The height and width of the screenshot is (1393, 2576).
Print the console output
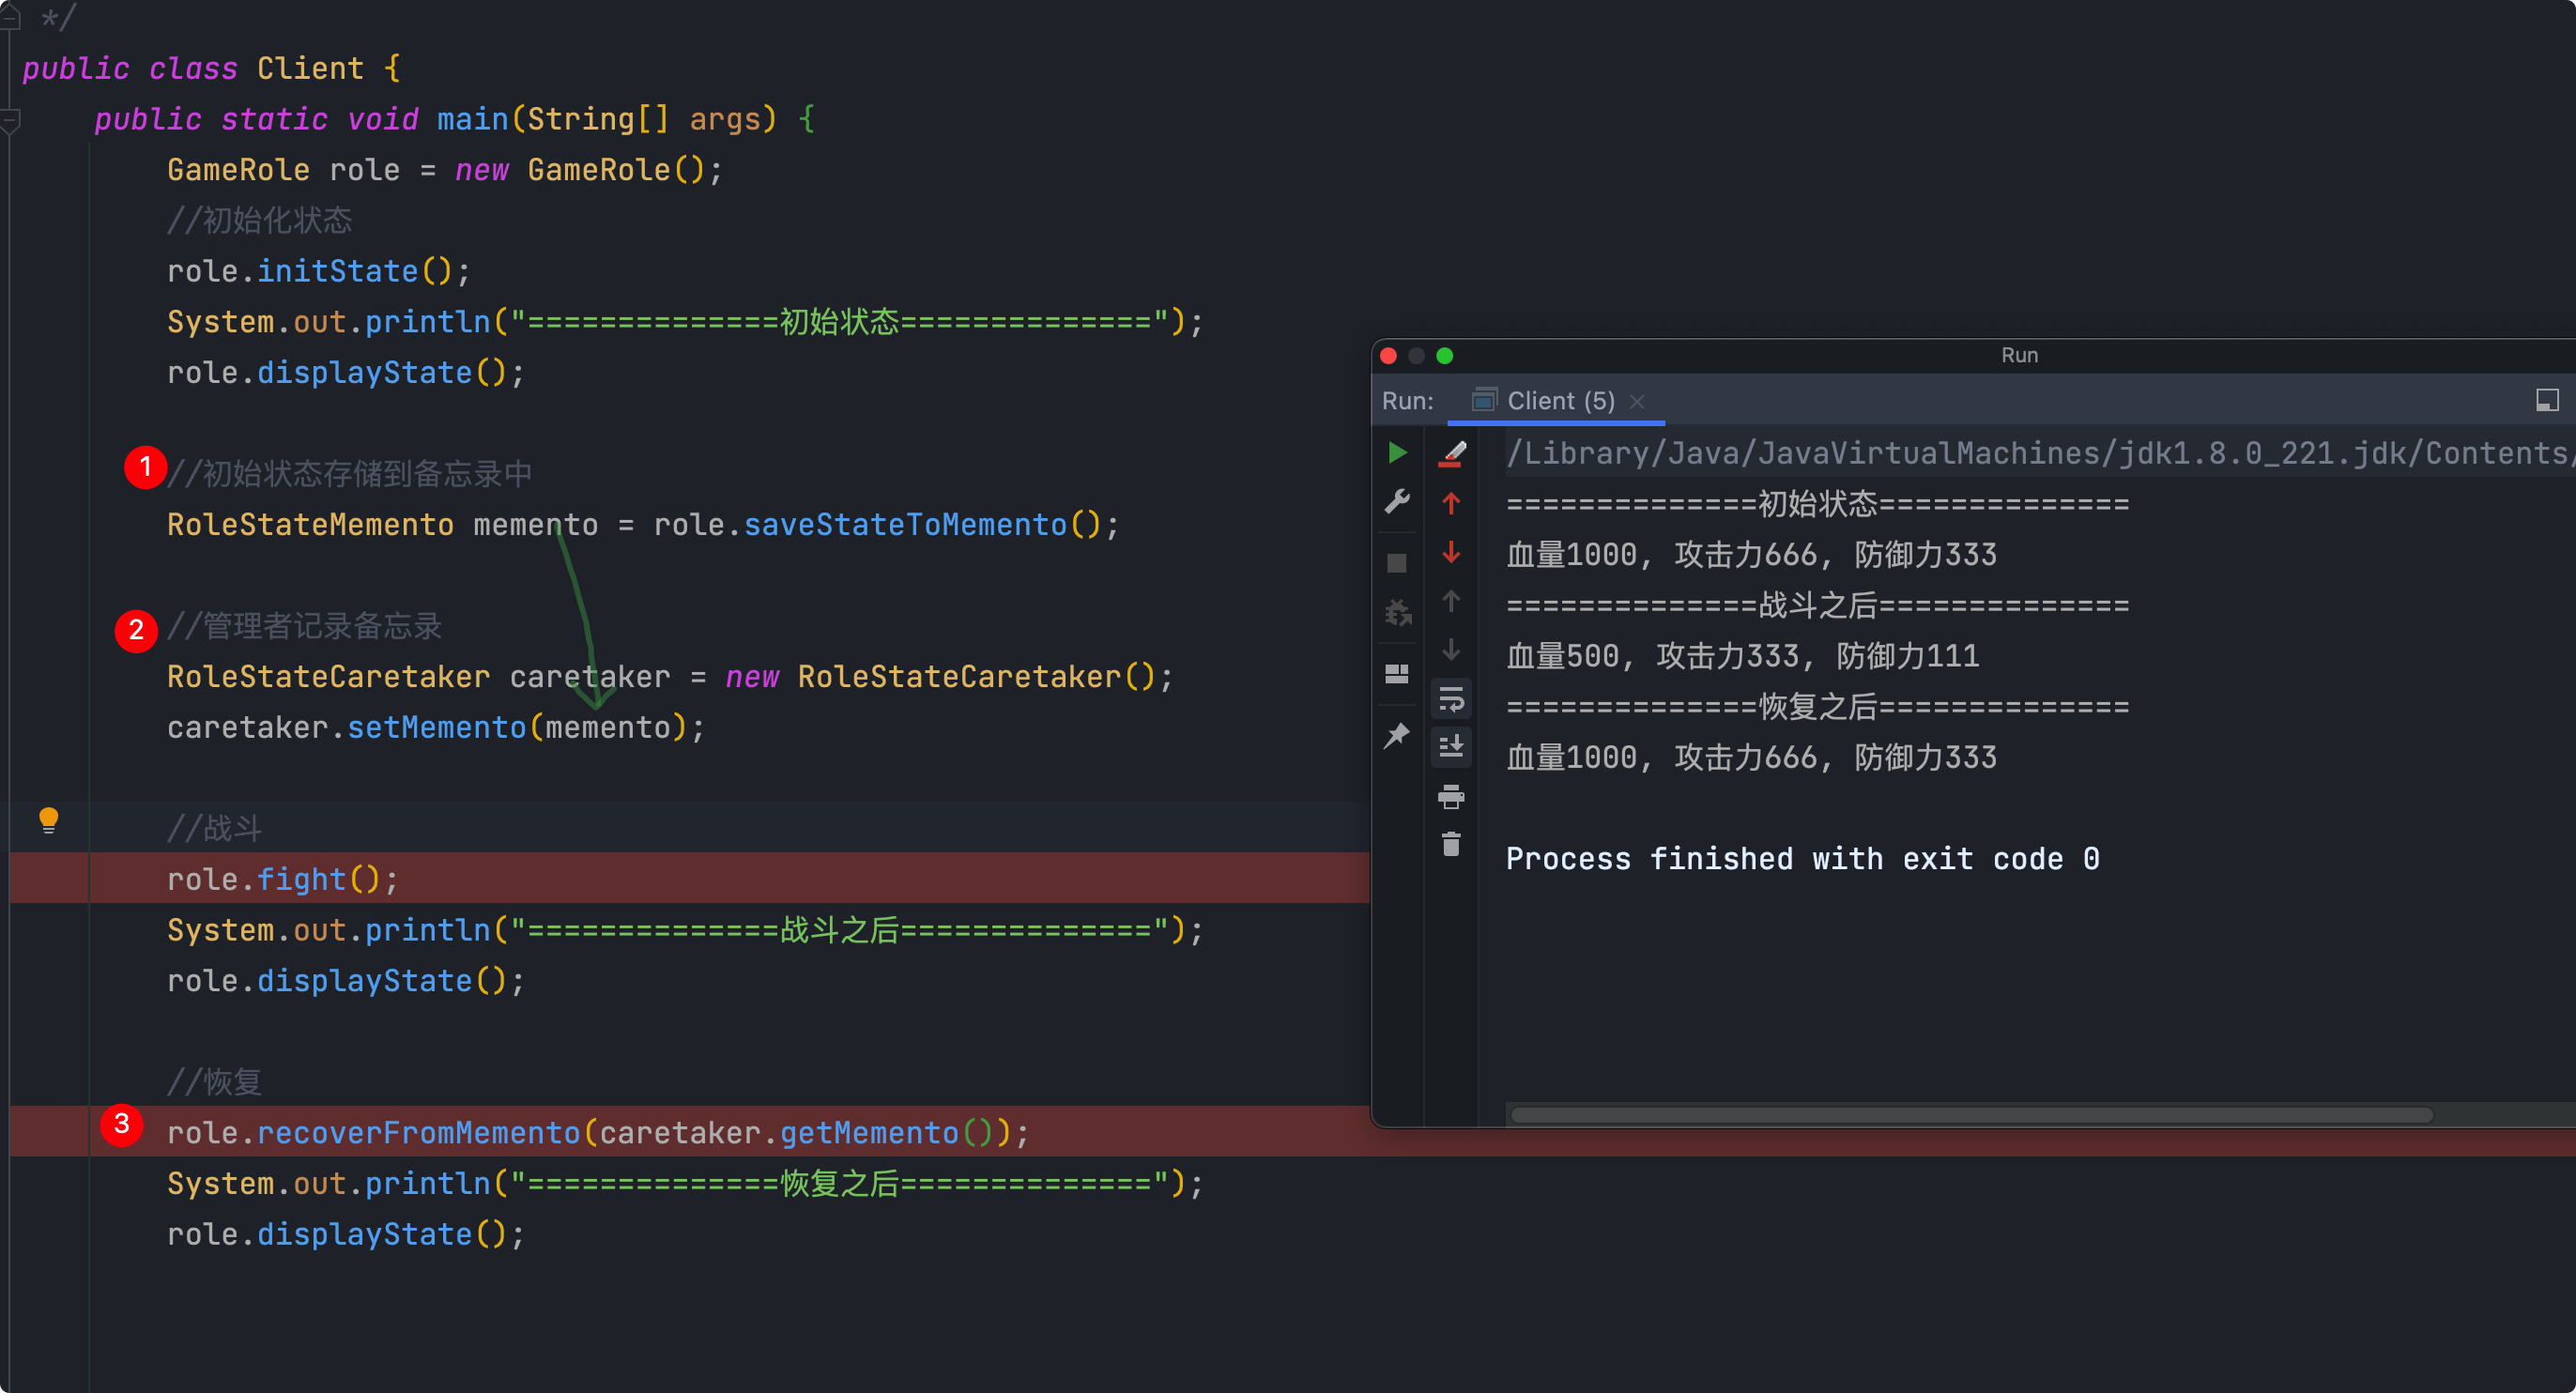(1451, 797)
